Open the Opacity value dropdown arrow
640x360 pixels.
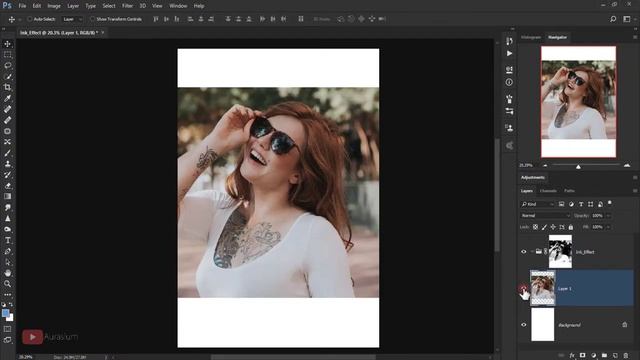tap(608, 216)
